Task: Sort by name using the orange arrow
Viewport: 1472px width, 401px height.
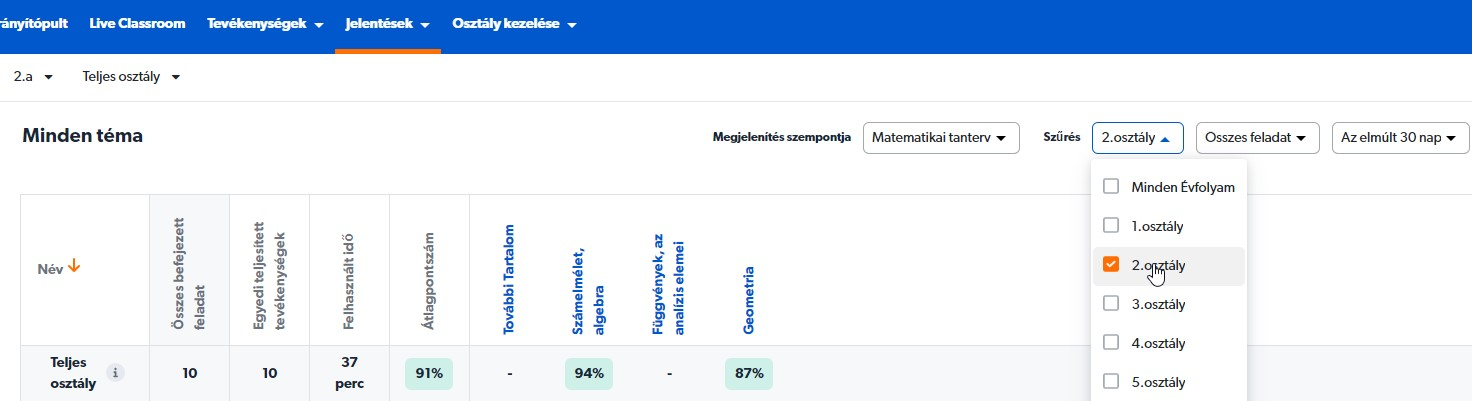Action: (x=74, y=267)
